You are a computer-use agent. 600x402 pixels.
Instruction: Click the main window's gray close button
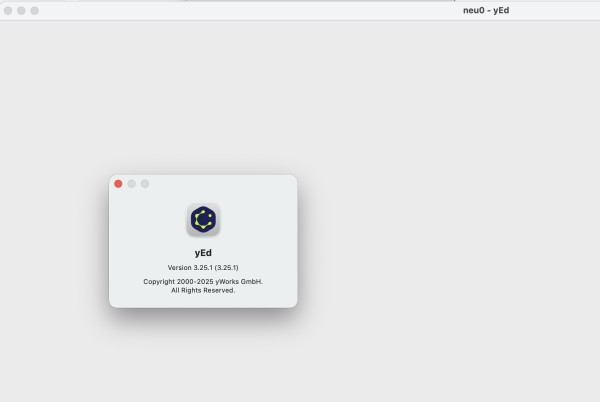point(8,10)
